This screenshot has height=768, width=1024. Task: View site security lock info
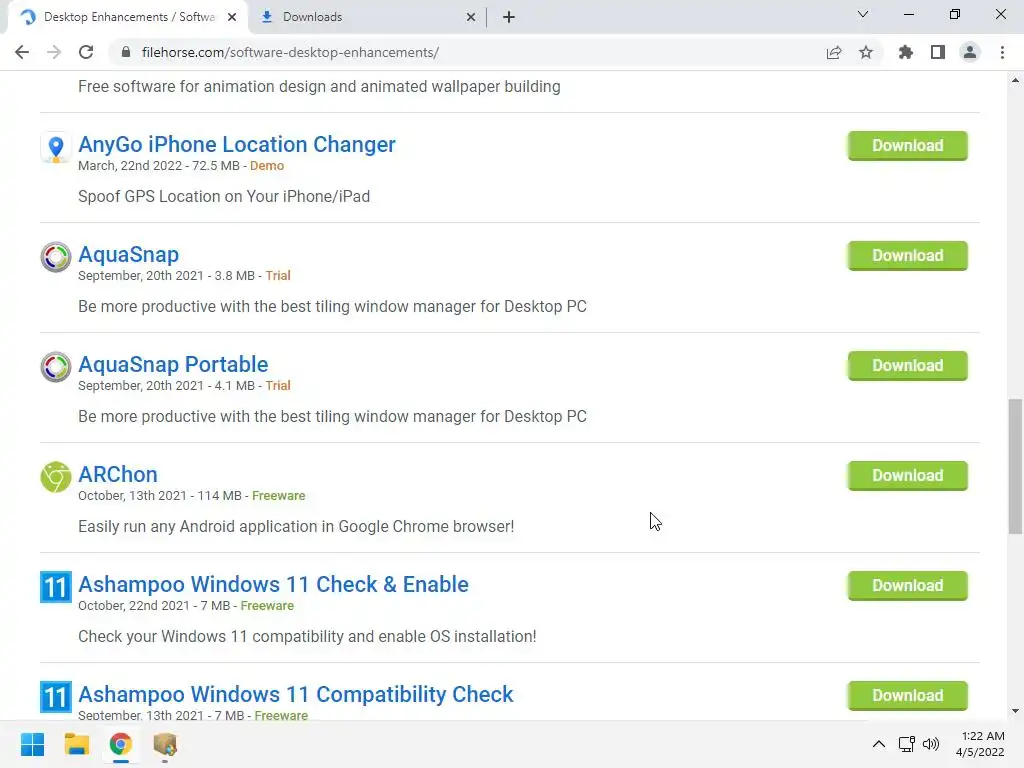click(x=126, y=52)
